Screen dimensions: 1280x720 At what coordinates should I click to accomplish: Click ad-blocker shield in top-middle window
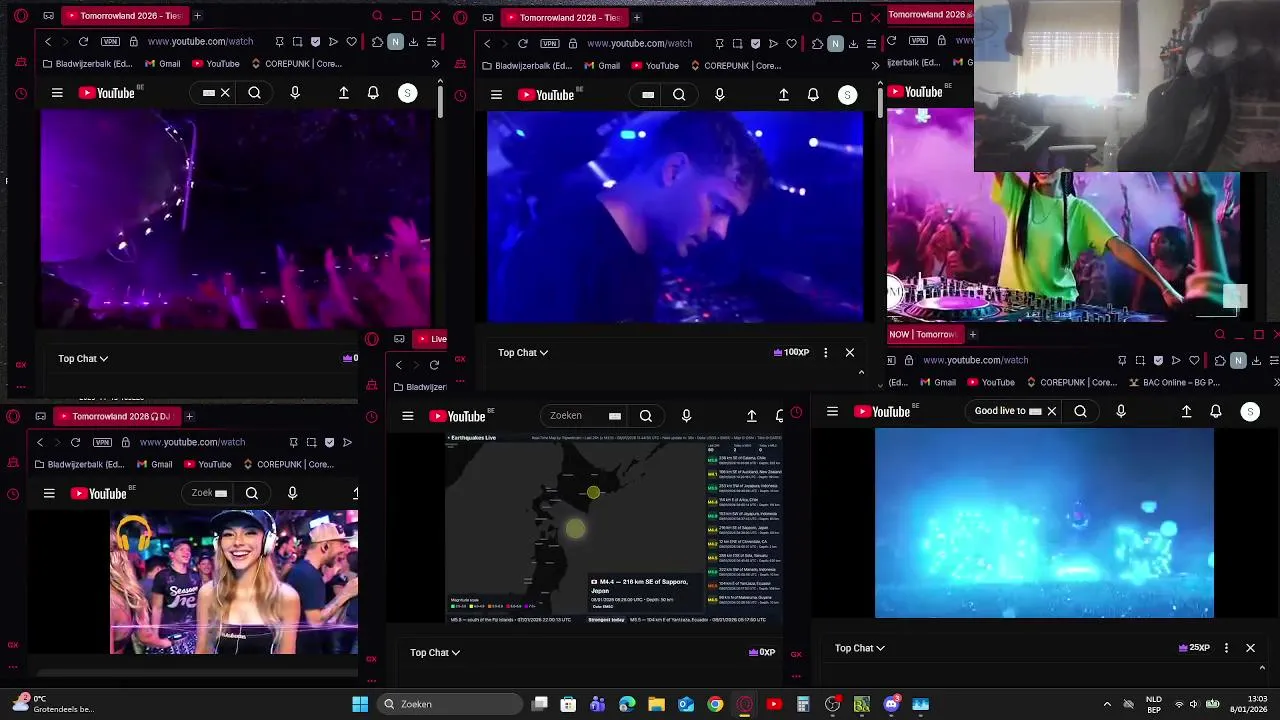[x=755, y=44]
